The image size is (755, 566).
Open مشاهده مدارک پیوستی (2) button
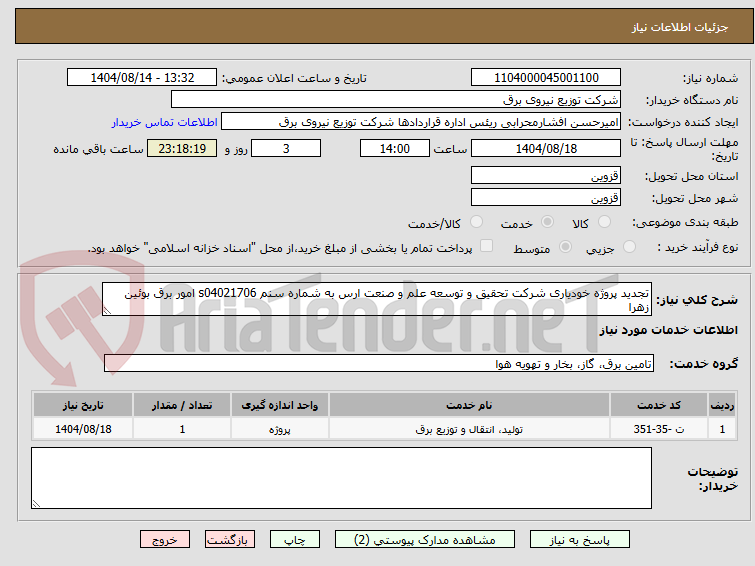(x=425, y=540)
